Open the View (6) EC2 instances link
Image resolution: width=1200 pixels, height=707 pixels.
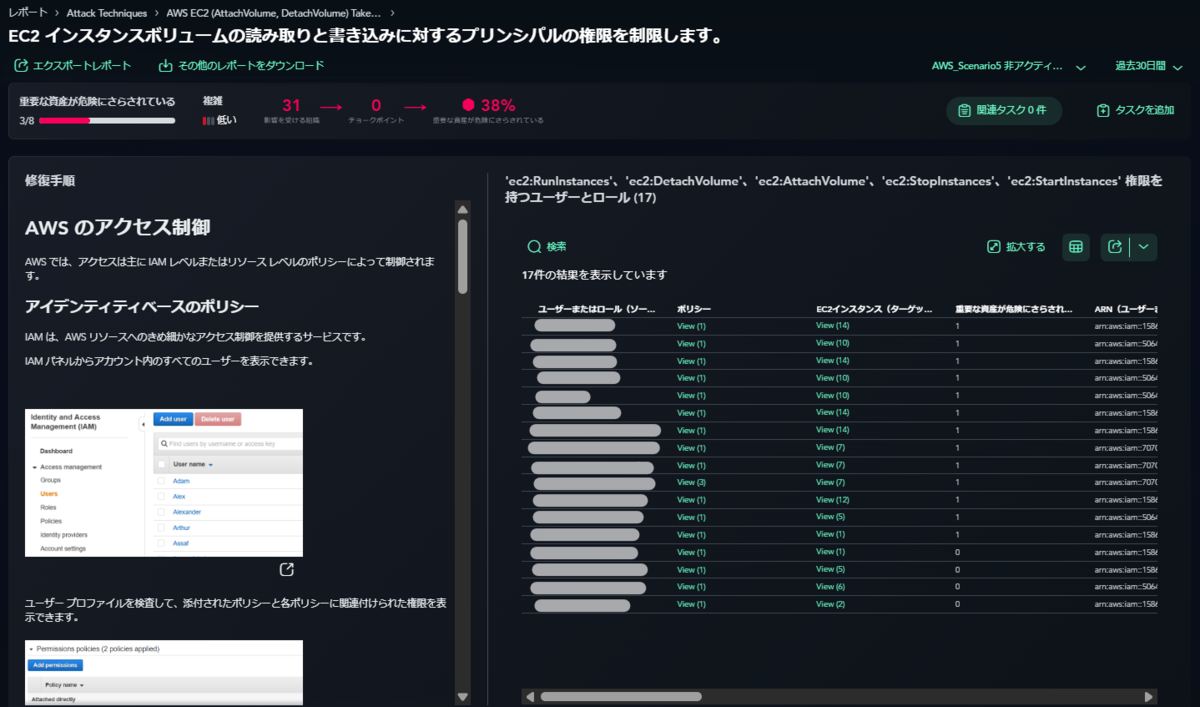point(830,586)
